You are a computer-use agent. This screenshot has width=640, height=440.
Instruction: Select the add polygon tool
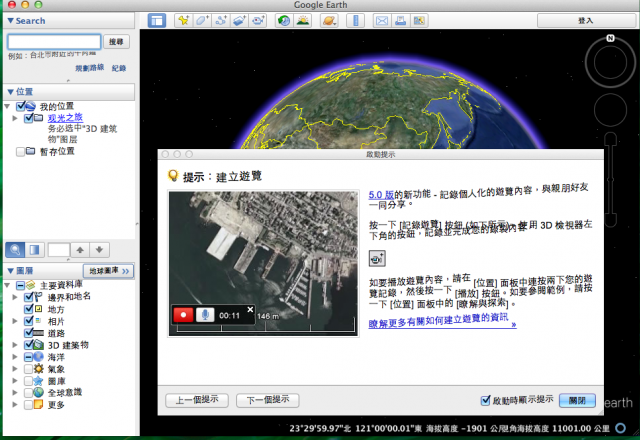tap(202, 20)
